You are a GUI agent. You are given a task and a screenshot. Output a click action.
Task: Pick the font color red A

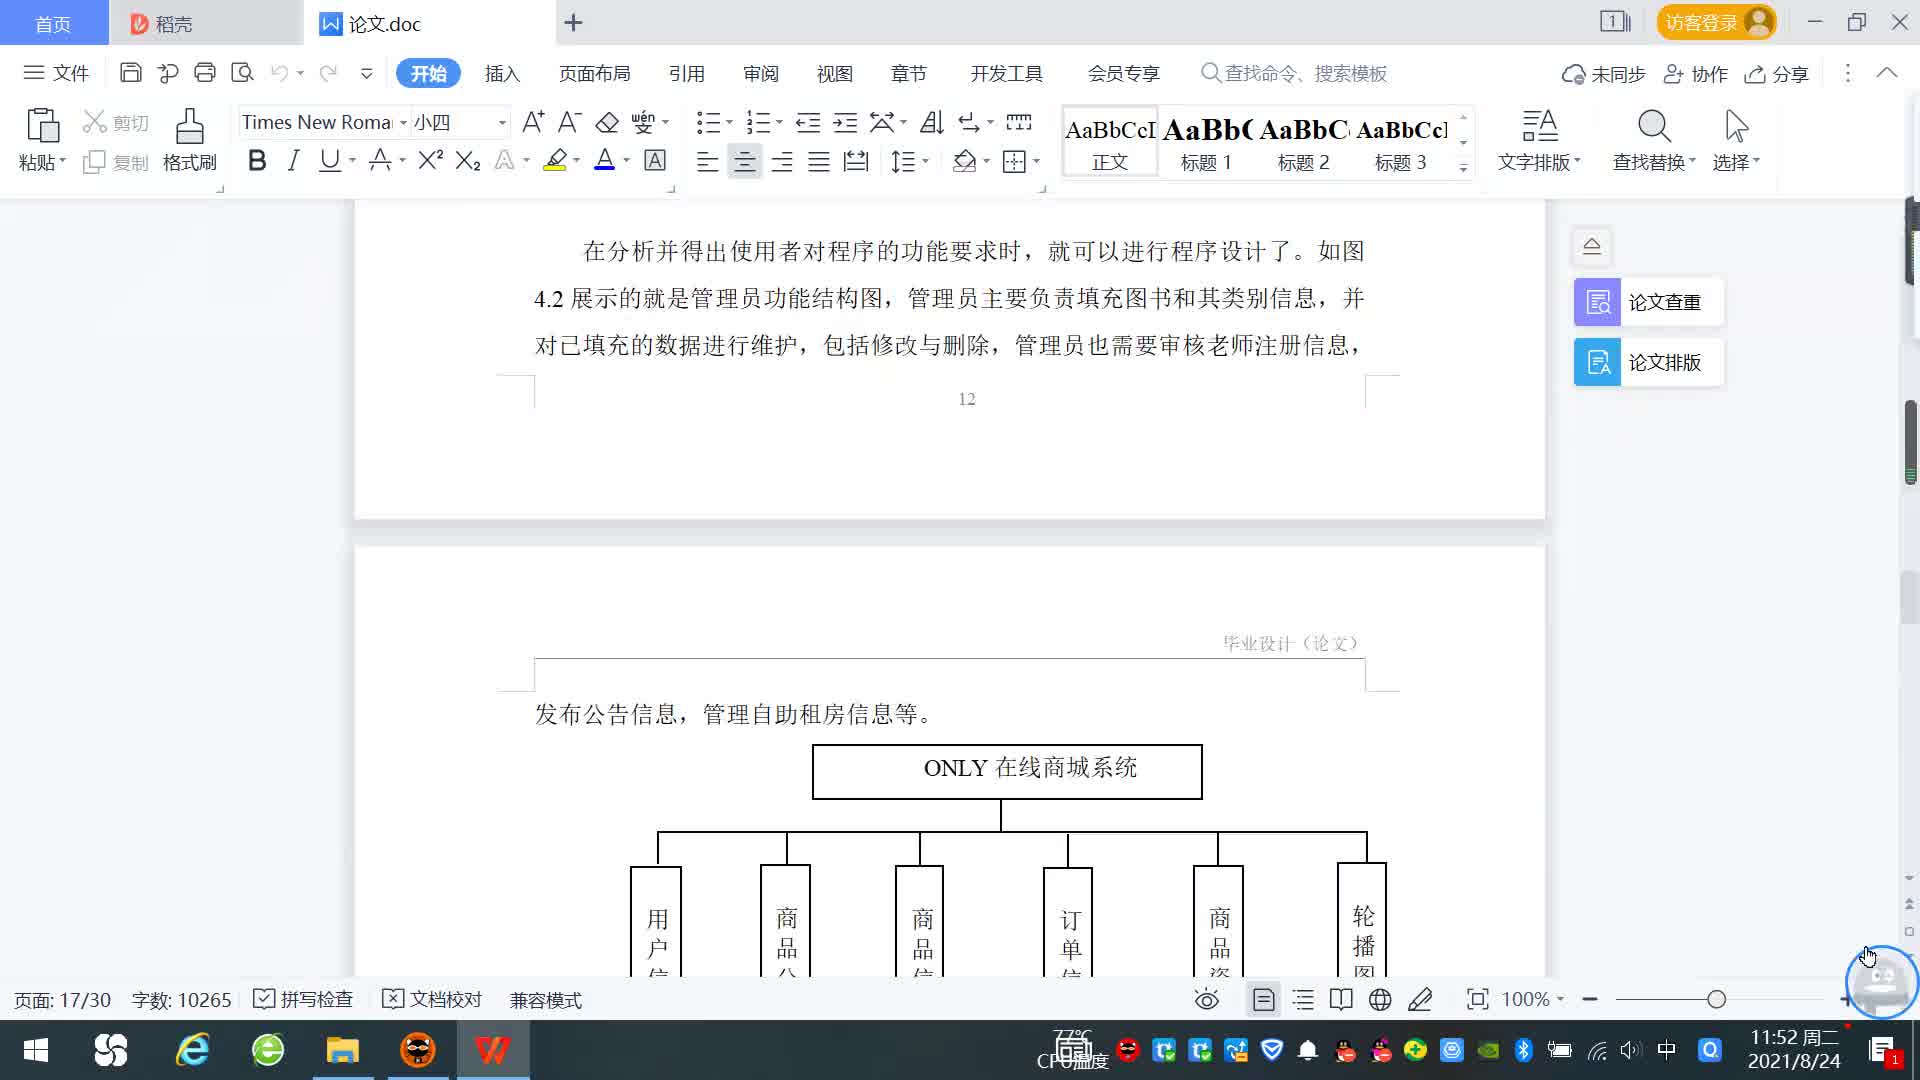[x=604, y=160]
